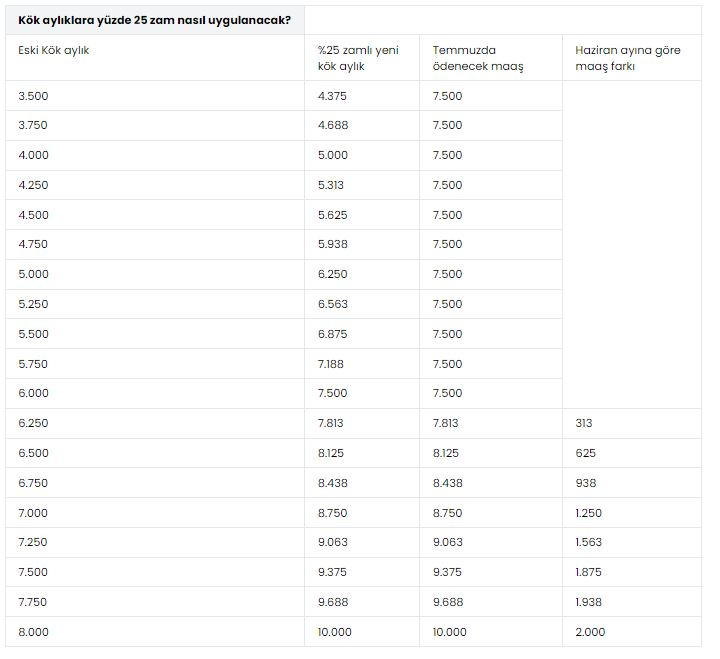The width and height of the screenshot is (720, 659).
Task: Select the 6.563 raised salary cell
Action: pyautogui.click(x=333, y=304)
